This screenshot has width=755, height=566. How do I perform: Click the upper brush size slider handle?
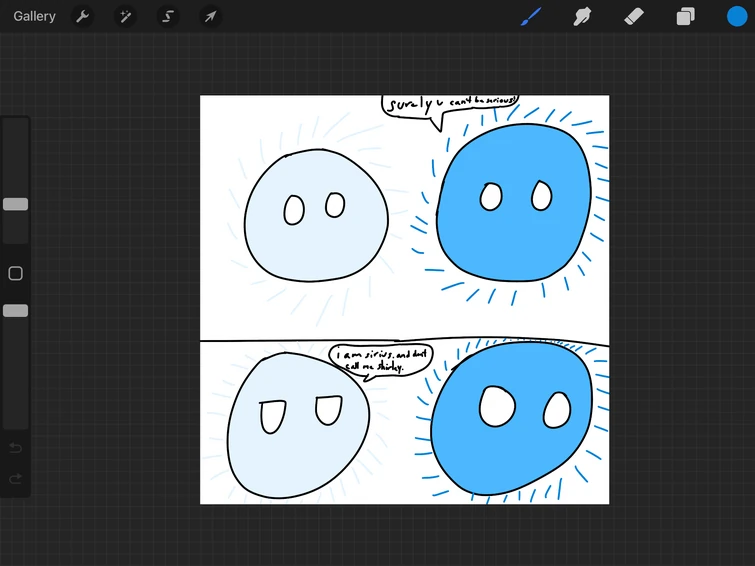point(15,204)
